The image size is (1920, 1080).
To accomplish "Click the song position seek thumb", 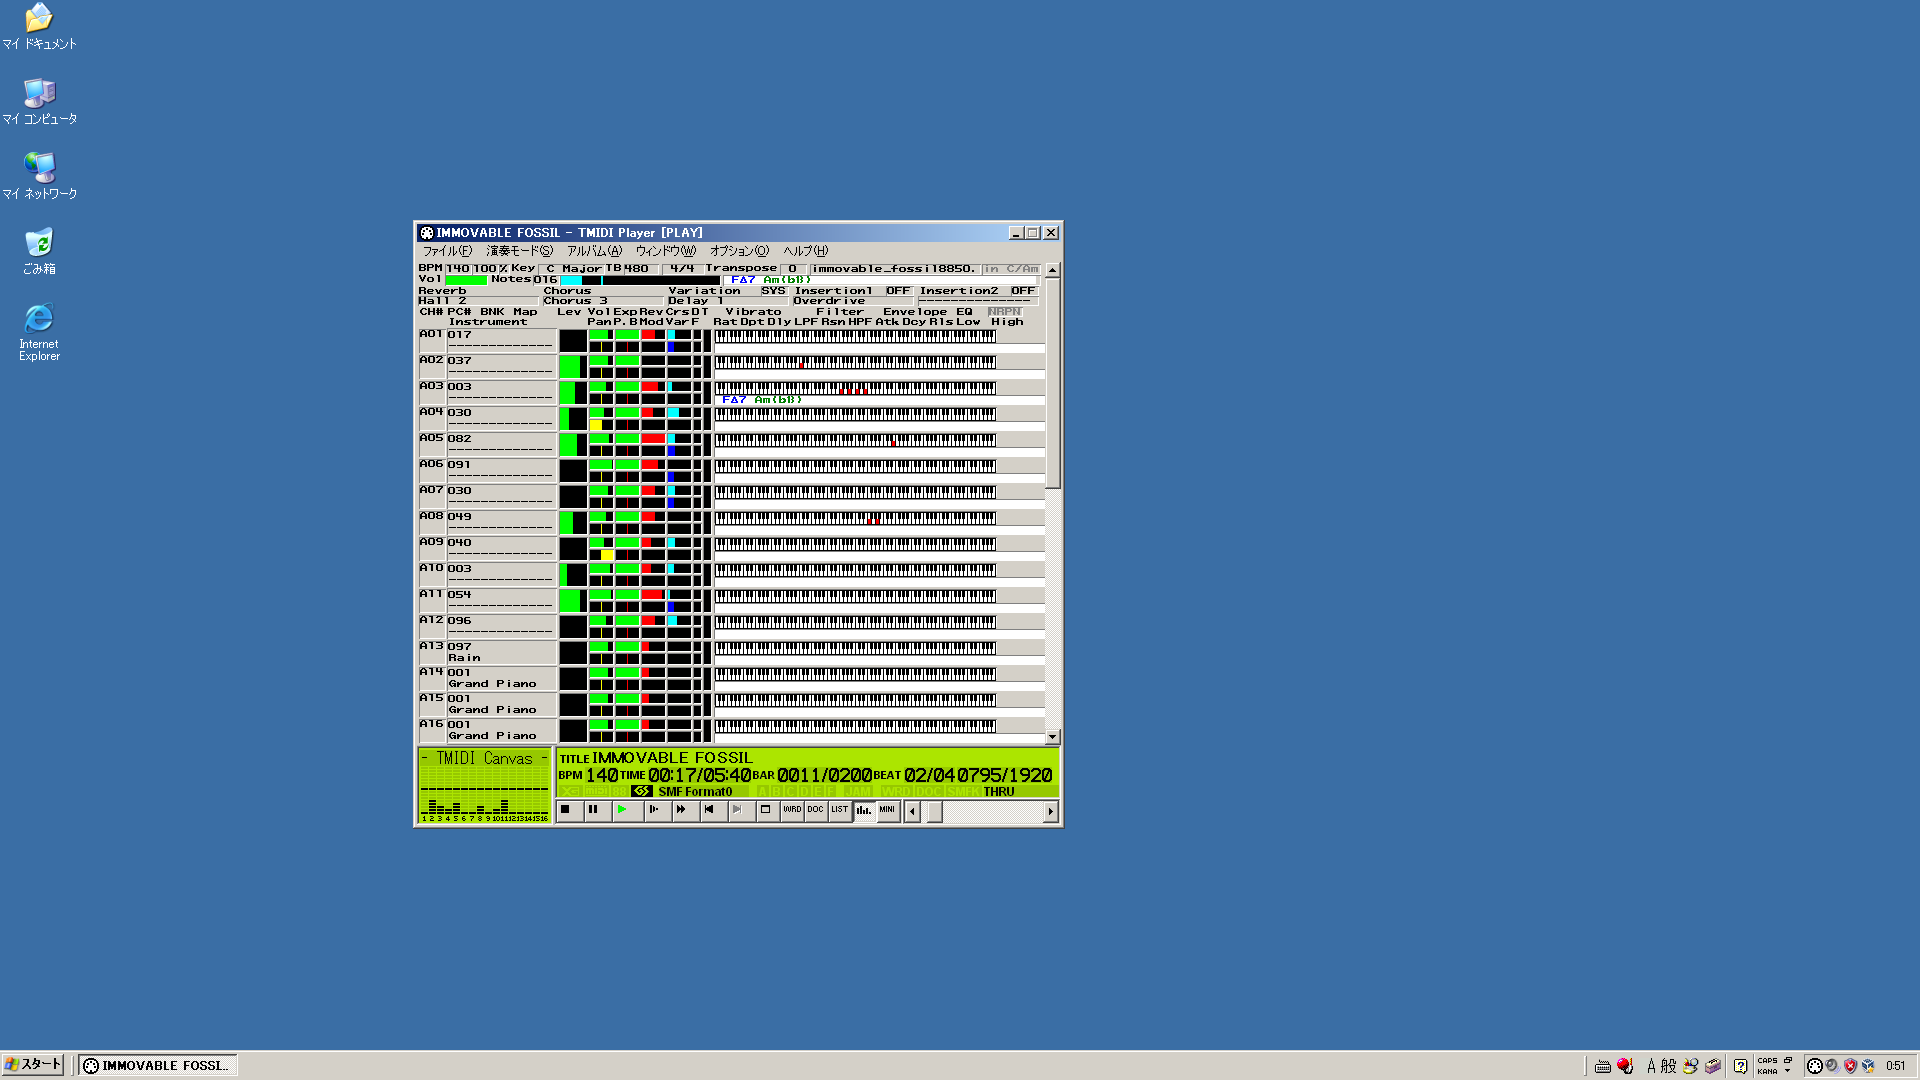I will [x=934, y=812].
